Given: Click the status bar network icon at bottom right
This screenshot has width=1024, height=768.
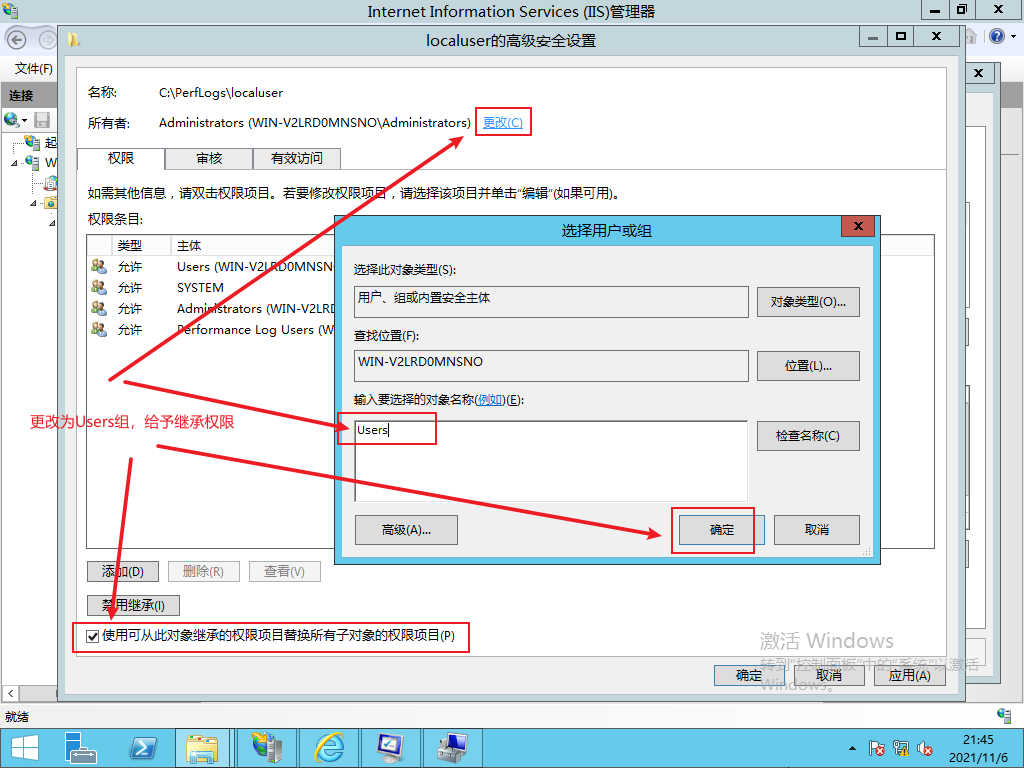Looking at the screenshot, I should [1004, 714].
